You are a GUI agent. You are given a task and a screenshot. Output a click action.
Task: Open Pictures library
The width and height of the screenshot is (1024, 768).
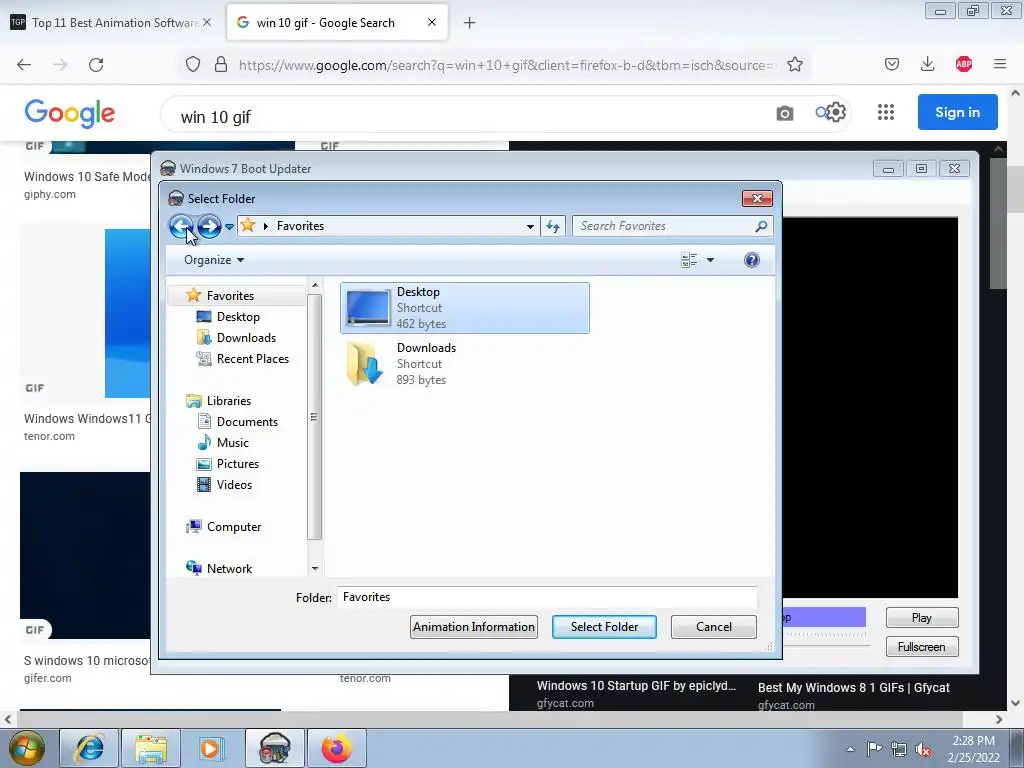point(237,464)
